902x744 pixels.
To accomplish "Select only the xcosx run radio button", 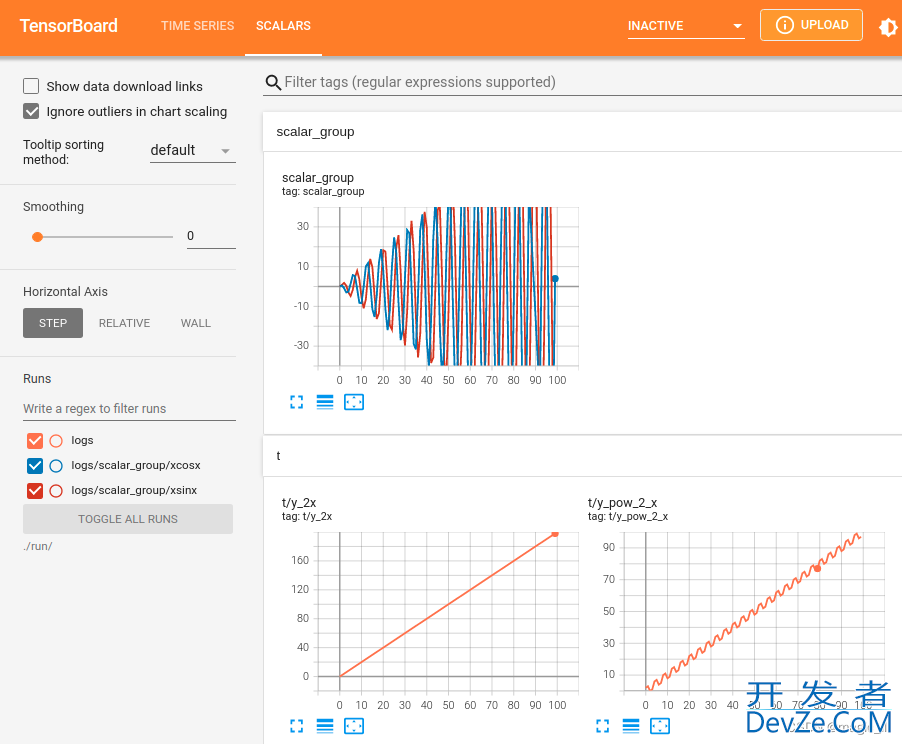I will [x=56, y=466].
